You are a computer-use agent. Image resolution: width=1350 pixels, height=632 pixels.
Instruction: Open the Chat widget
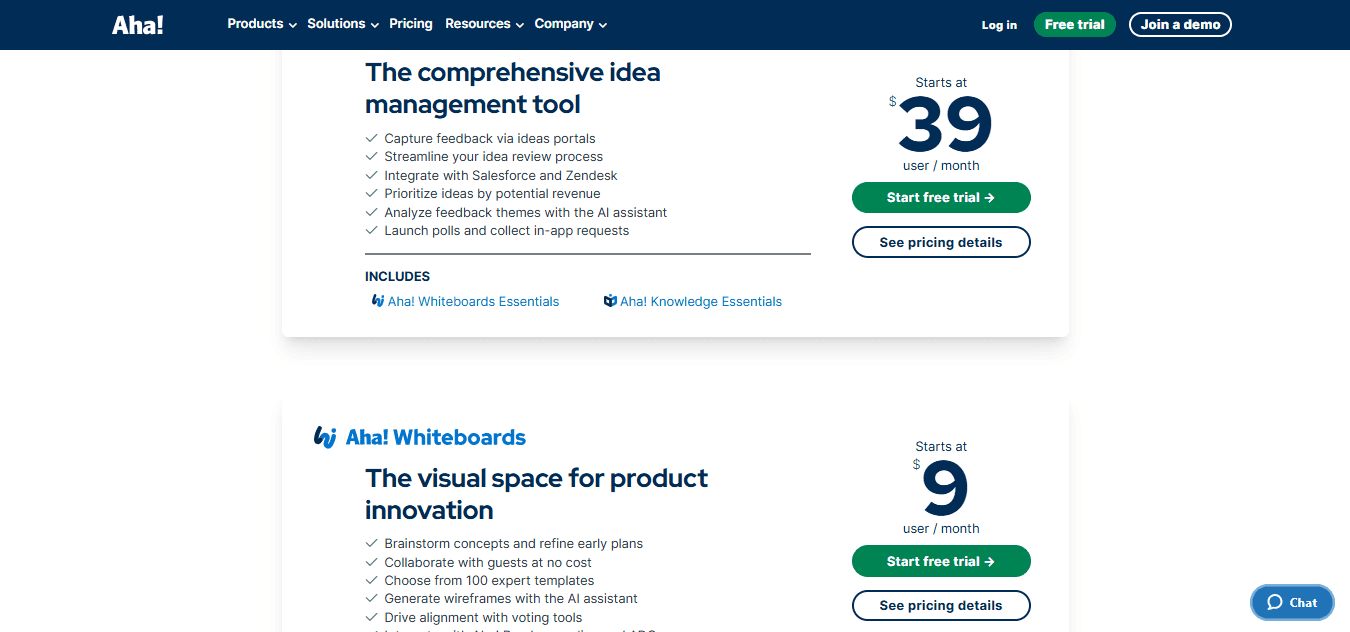coord(1292,602)
